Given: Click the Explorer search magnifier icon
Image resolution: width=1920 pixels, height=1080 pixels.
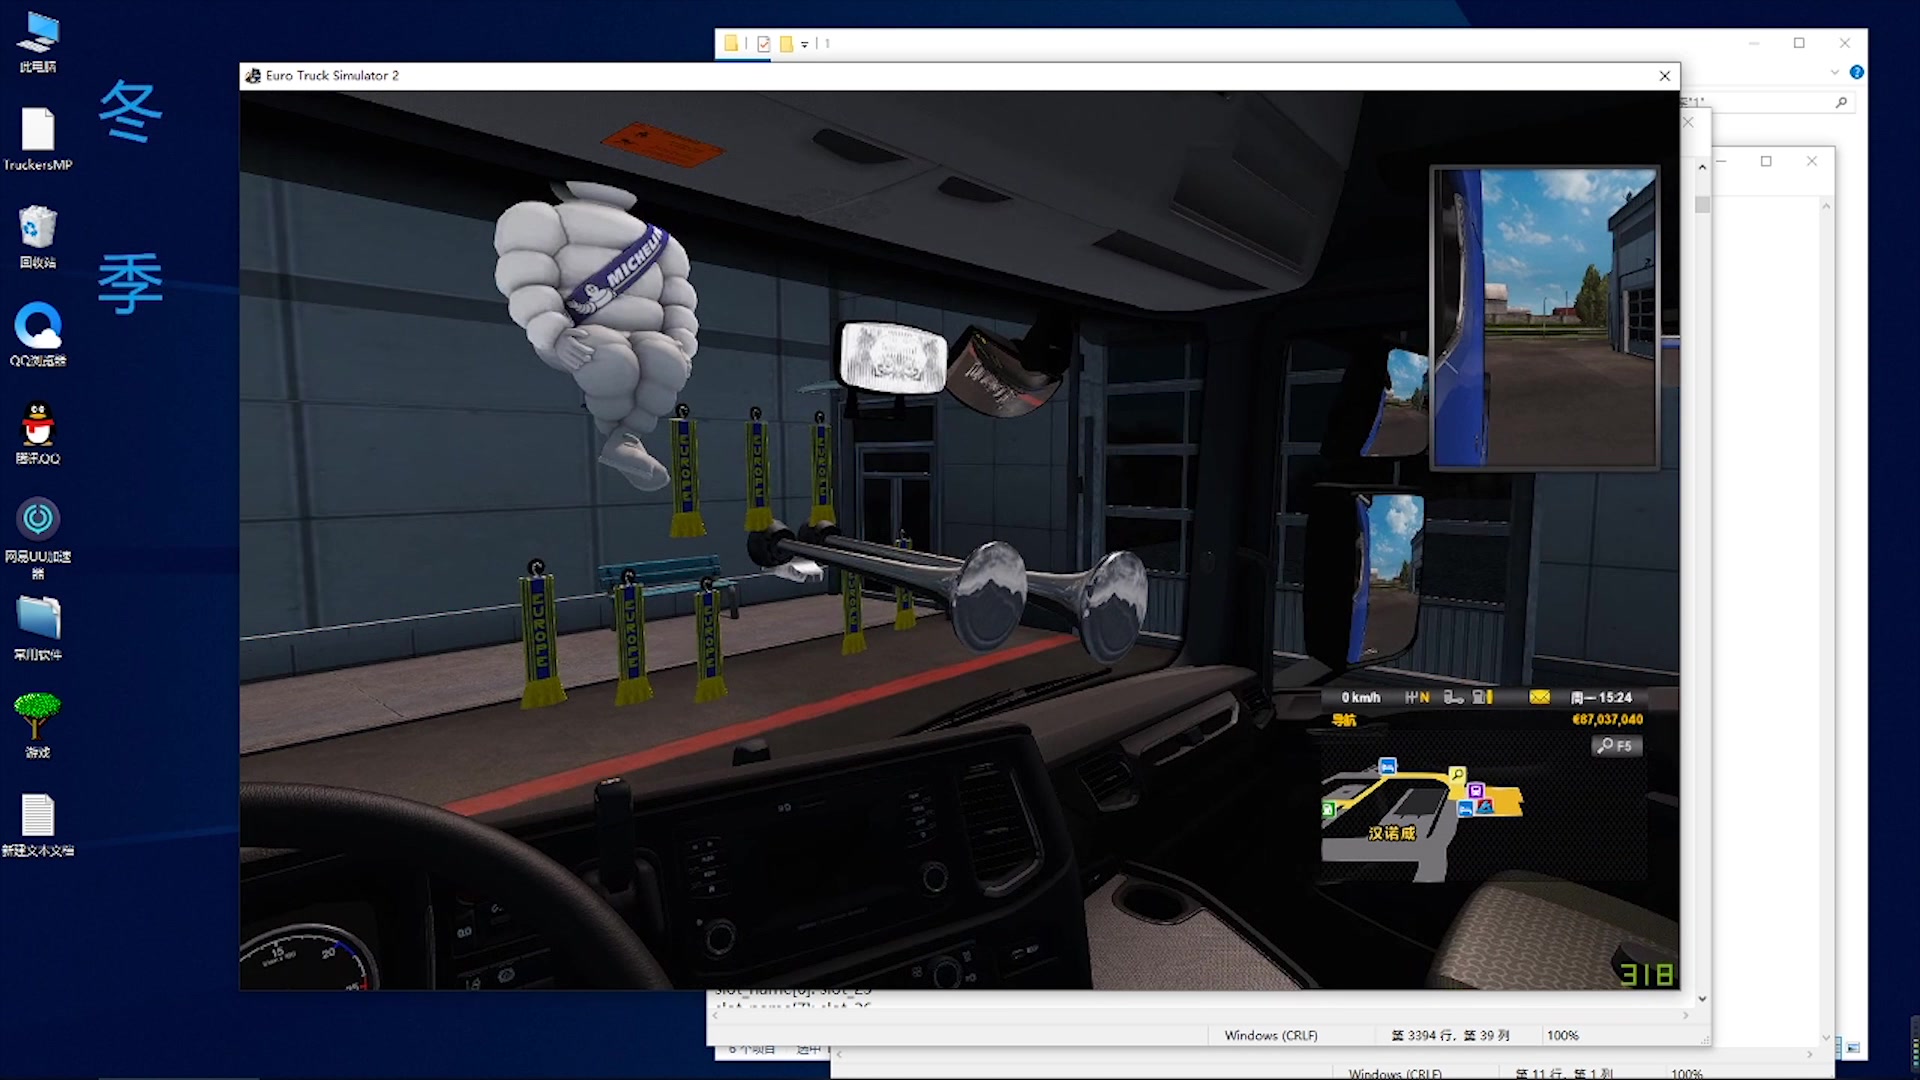Looking at the screenshot, I should click(1841, 102).
